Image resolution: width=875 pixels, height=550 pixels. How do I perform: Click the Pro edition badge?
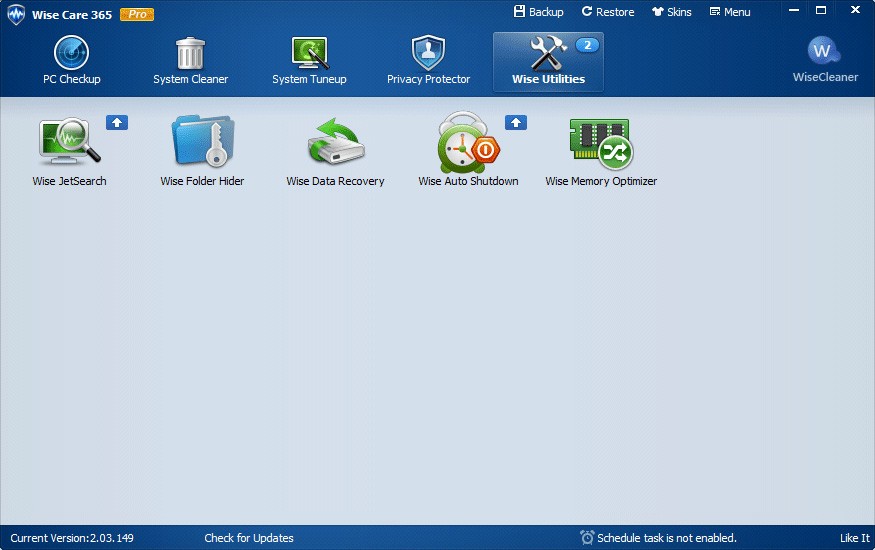137,14
